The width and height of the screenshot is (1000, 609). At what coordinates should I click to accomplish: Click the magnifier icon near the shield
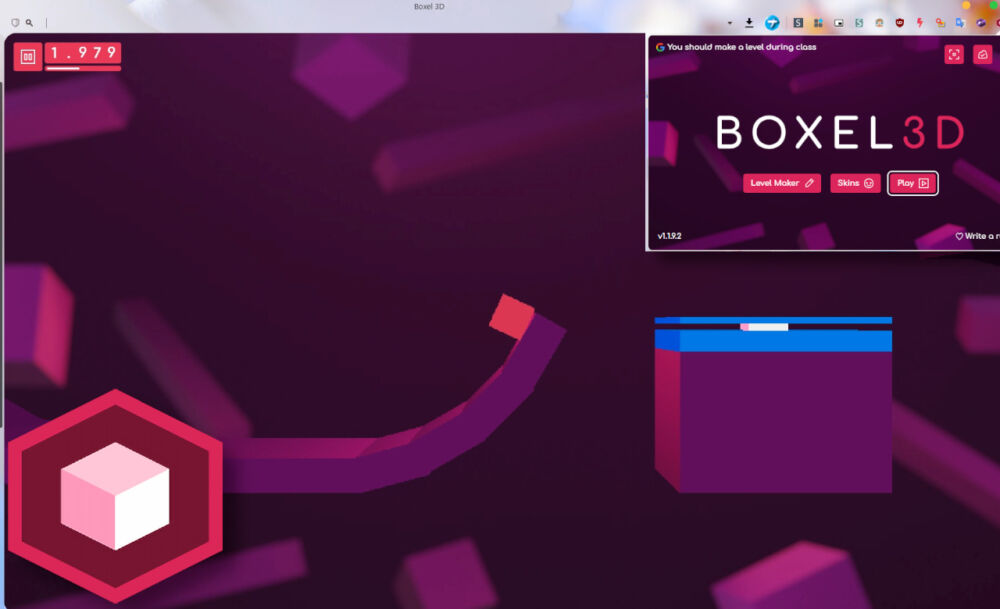(x=27, y=21)
